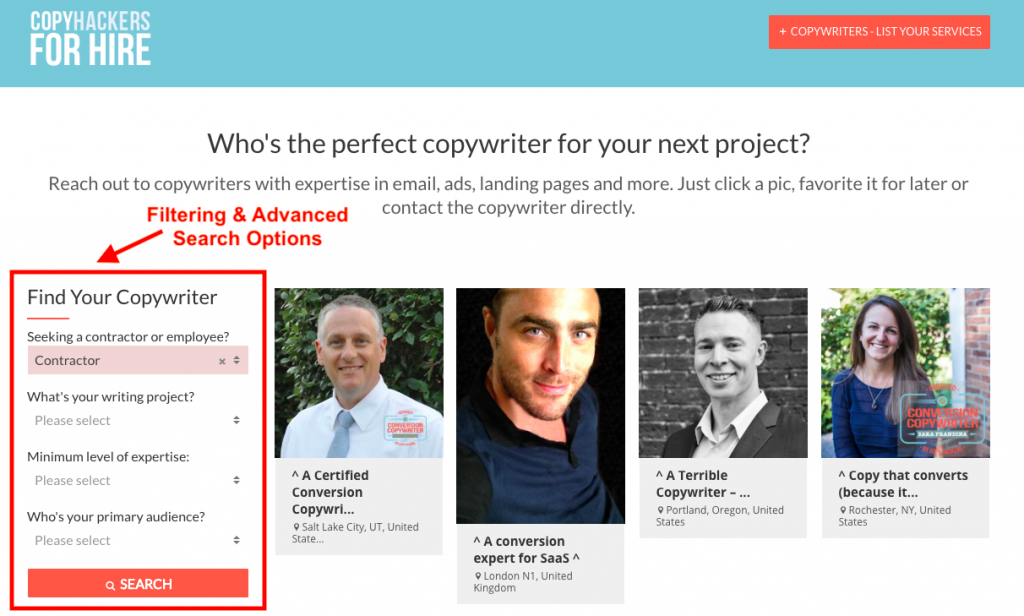The height and width of the screenshot is (616, 1024).
Task: Click the location pin beside Portland, Oregon
Action: 660,510
